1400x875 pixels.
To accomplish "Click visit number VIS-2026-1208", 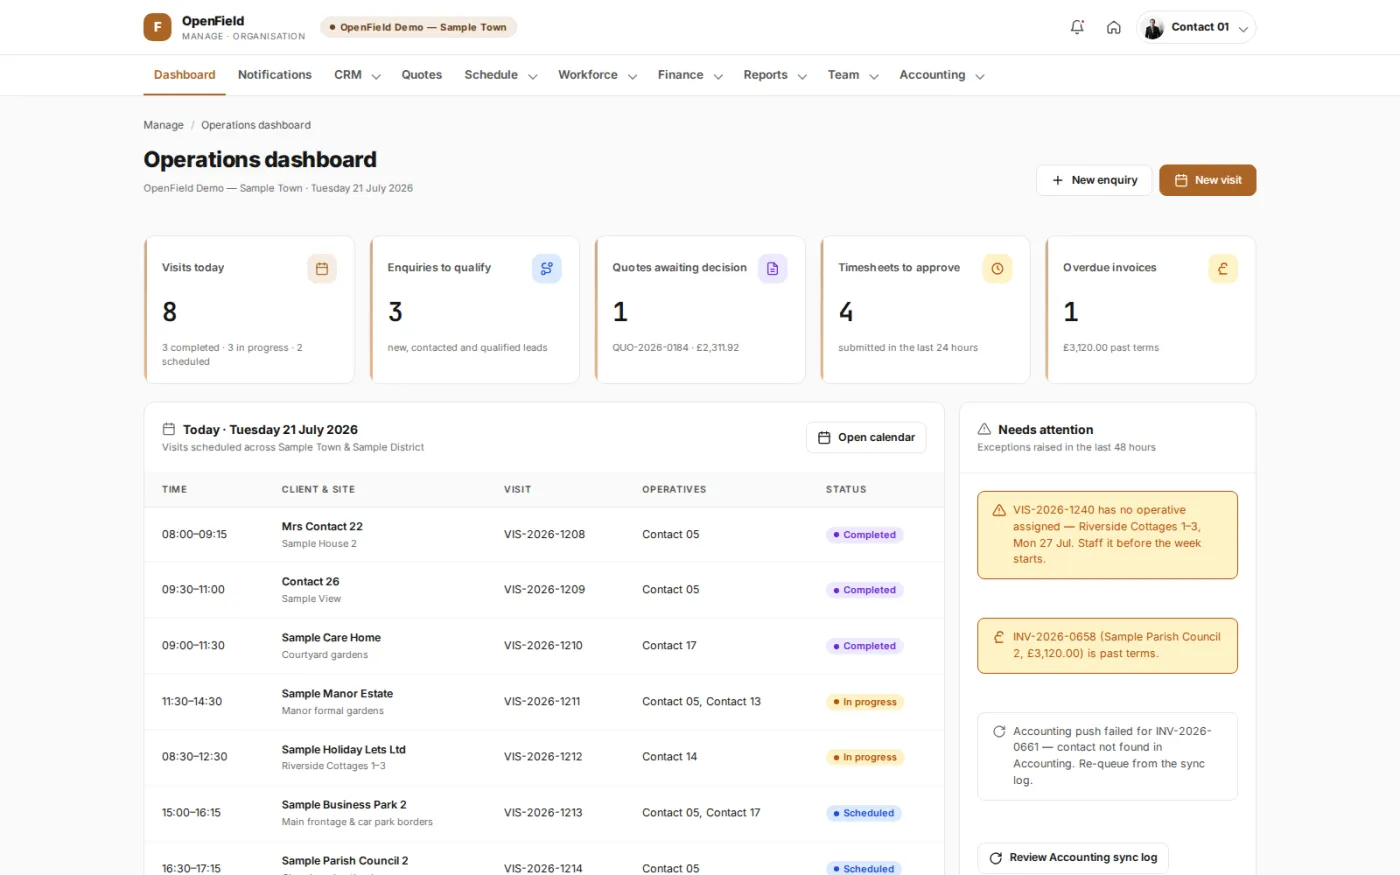I will [544, 534].
